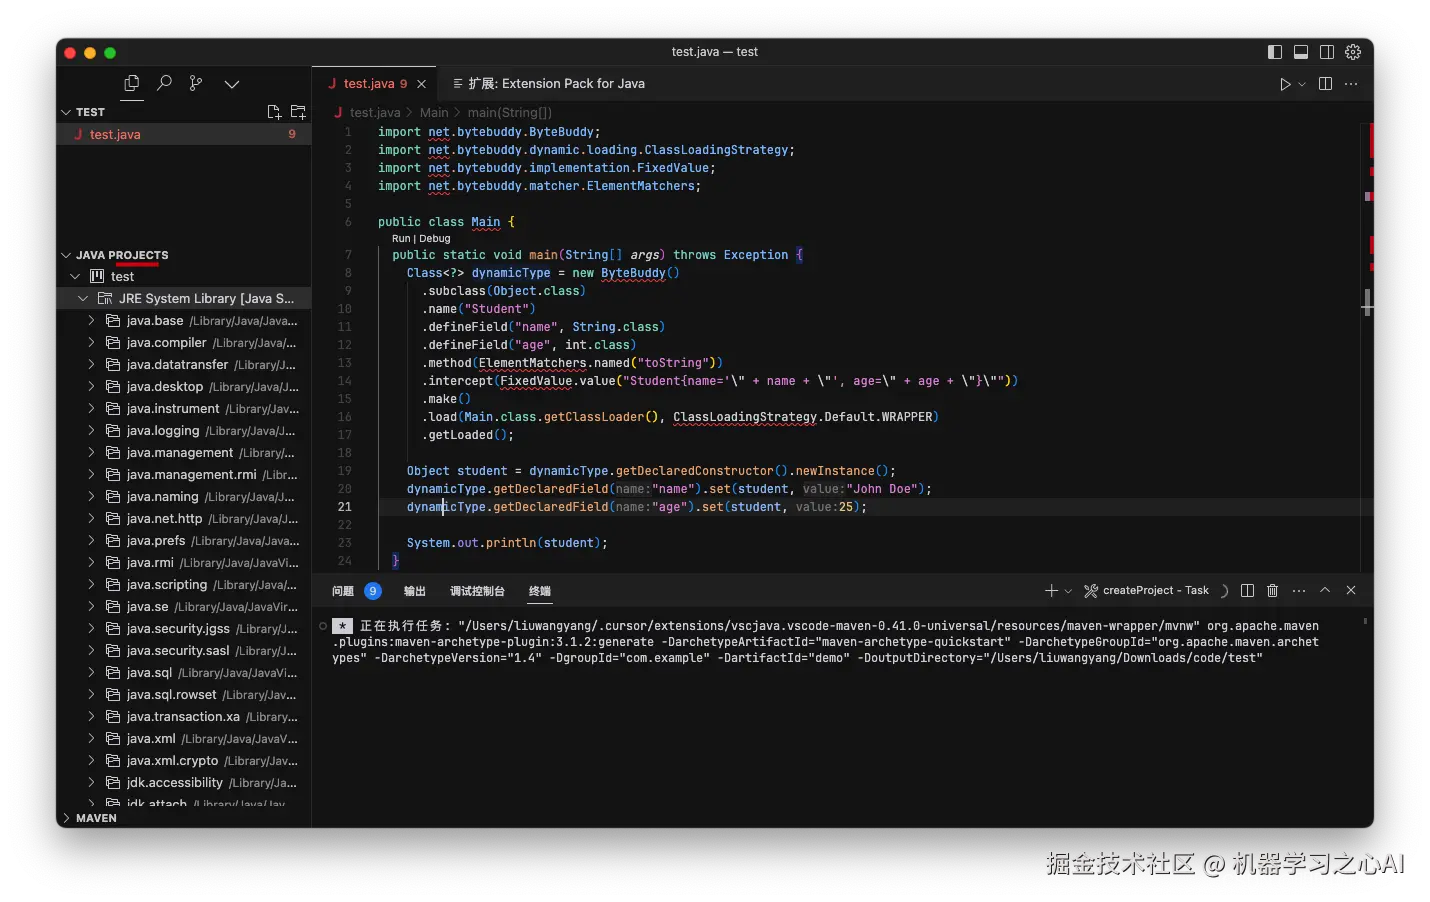
Task: Expand java.compiler library node
Action: 91,342
